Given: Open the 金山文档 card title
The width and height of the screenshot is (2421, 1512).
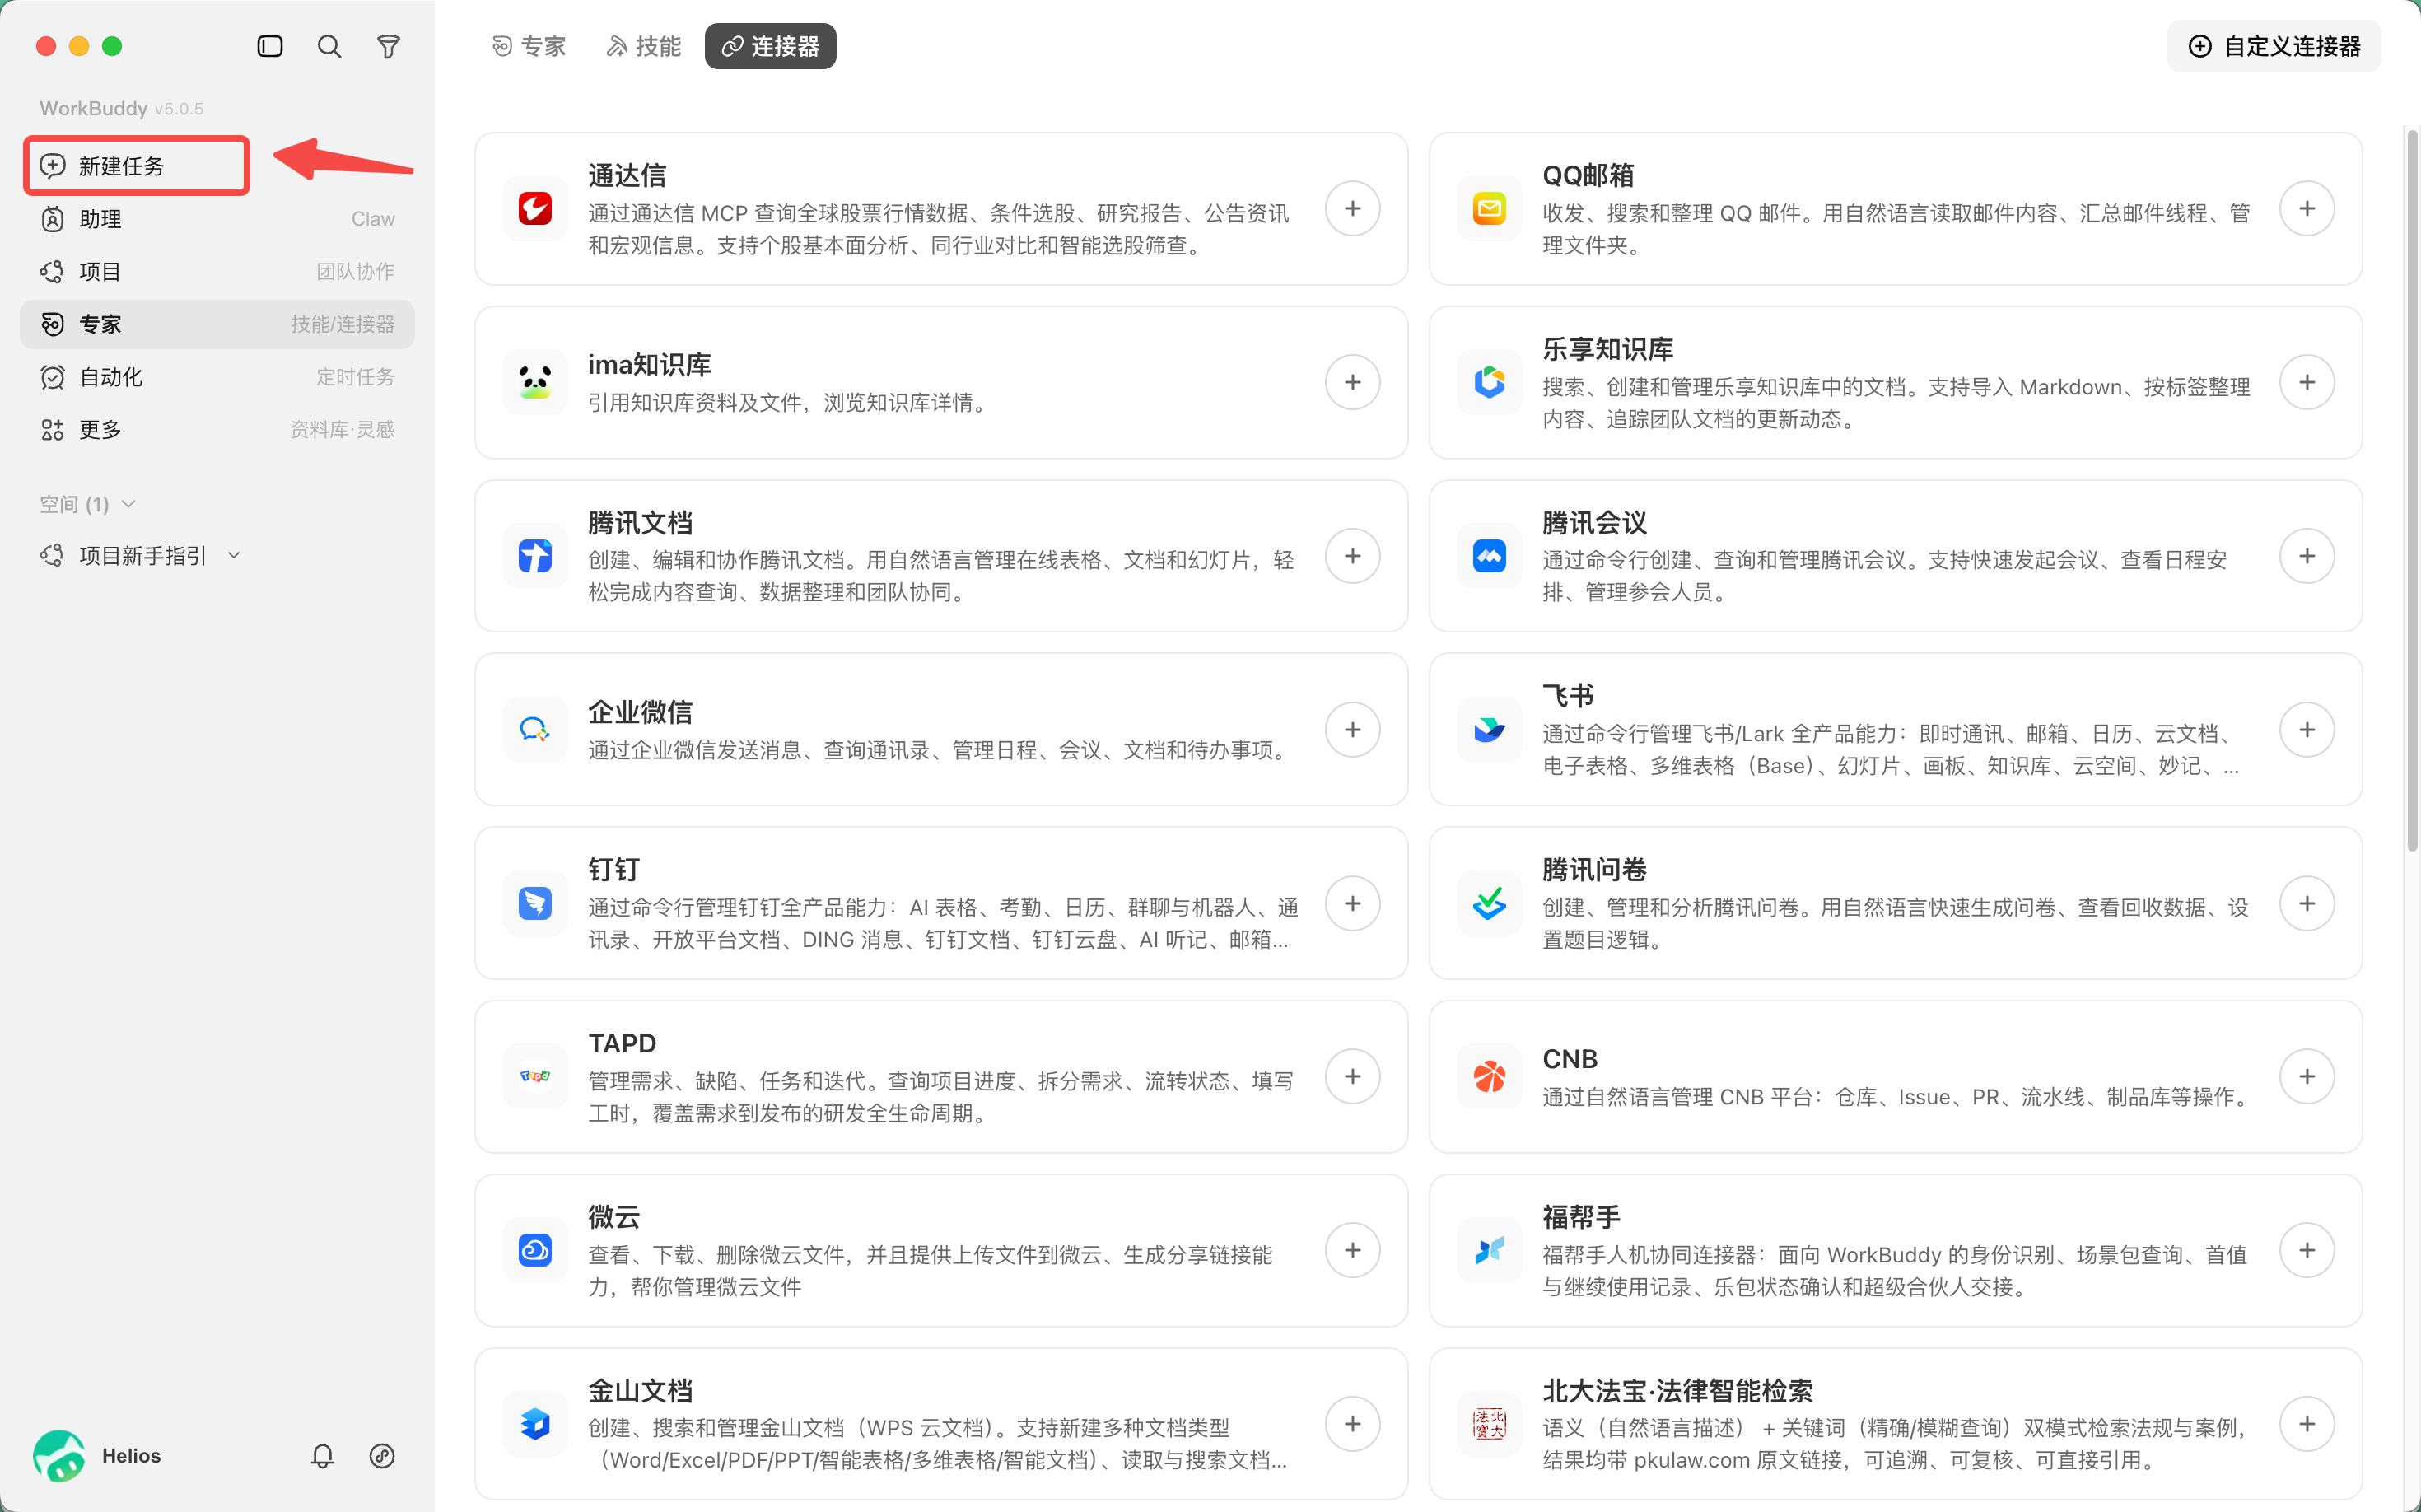Looking at the screenshot, I should pyautogui.click(x=640, y=1391).
